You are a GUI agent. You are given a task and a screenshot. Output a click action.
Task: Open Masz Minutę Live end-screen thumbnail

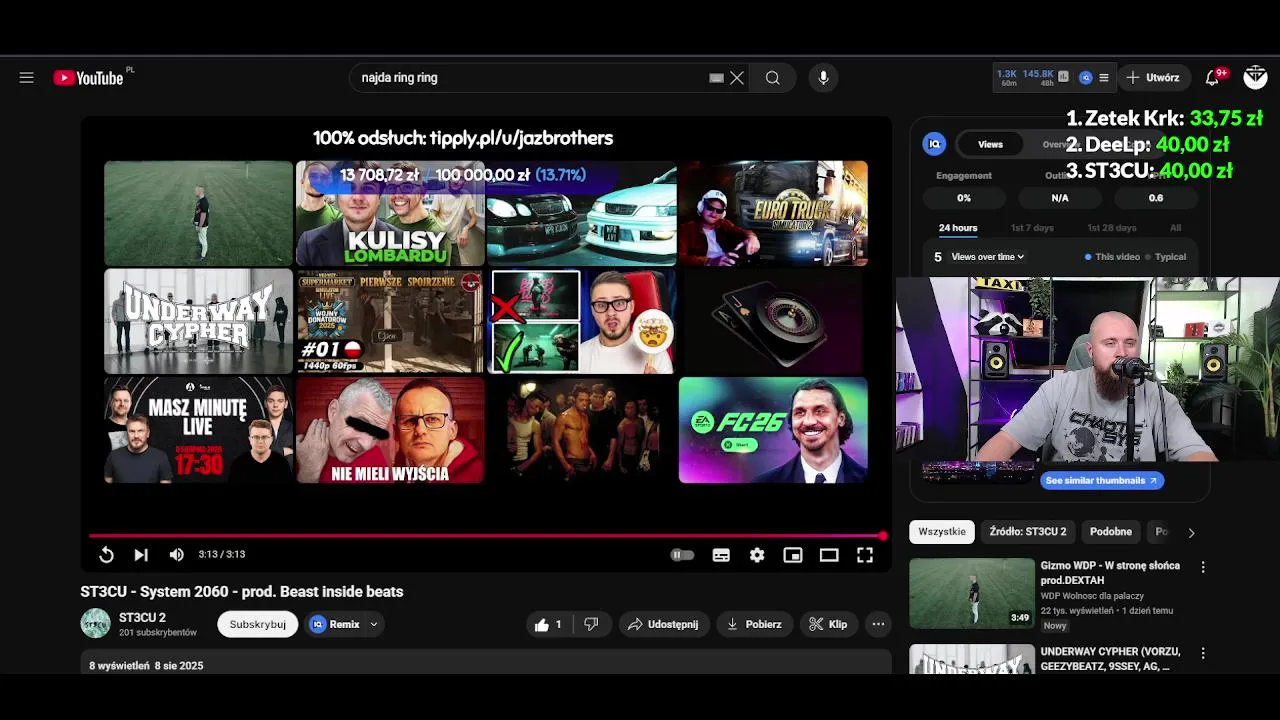coord(198,430)
